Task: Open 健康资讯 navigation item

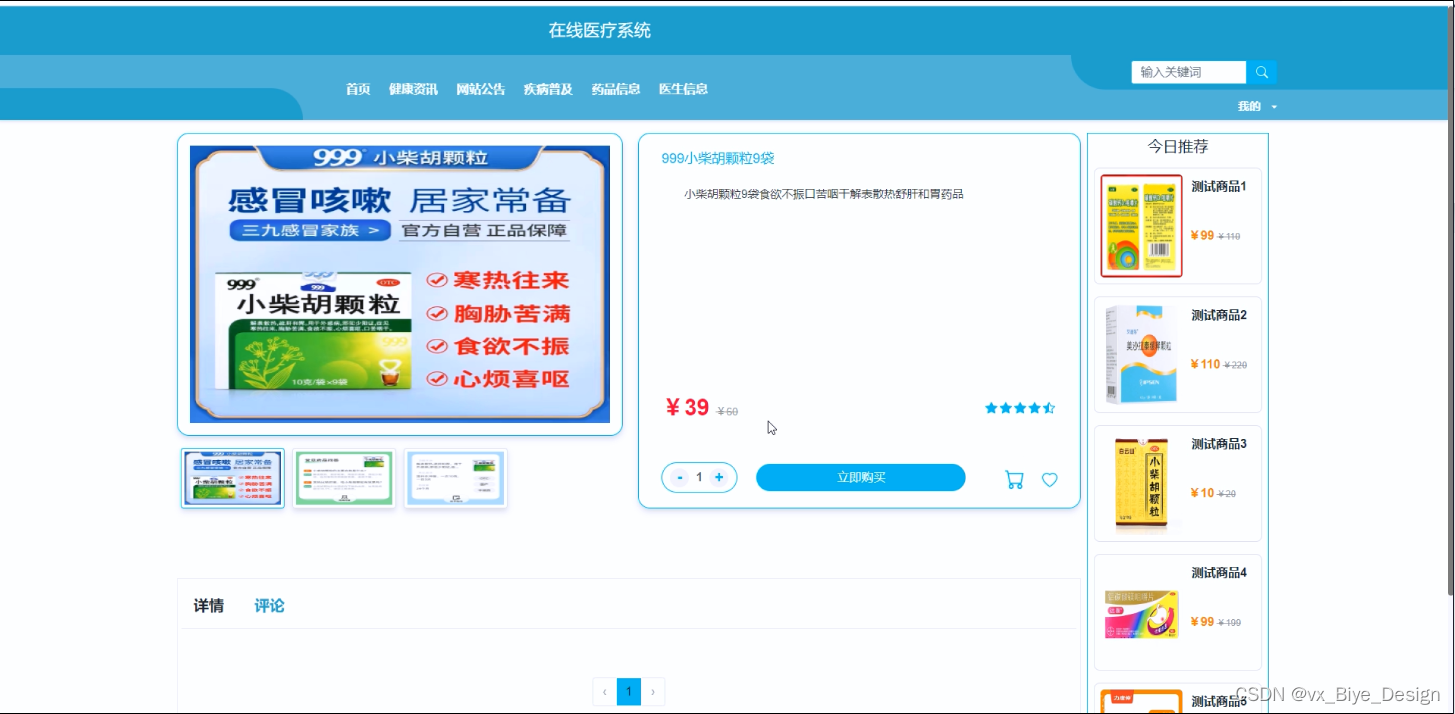Action: (x=413, y=89)
